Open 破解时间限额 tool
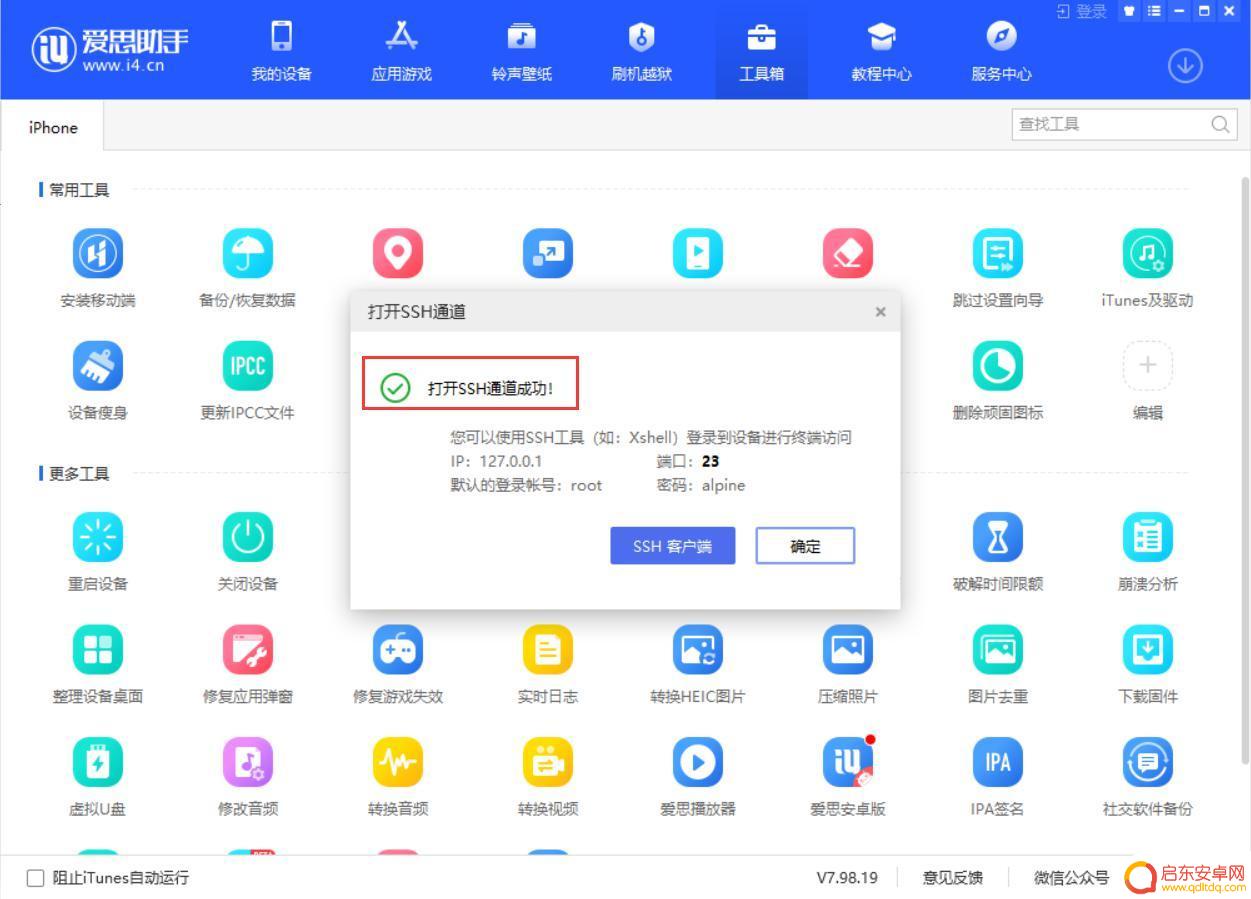Viewport: 1251px width, 899px height. click(x=998, y=538)
